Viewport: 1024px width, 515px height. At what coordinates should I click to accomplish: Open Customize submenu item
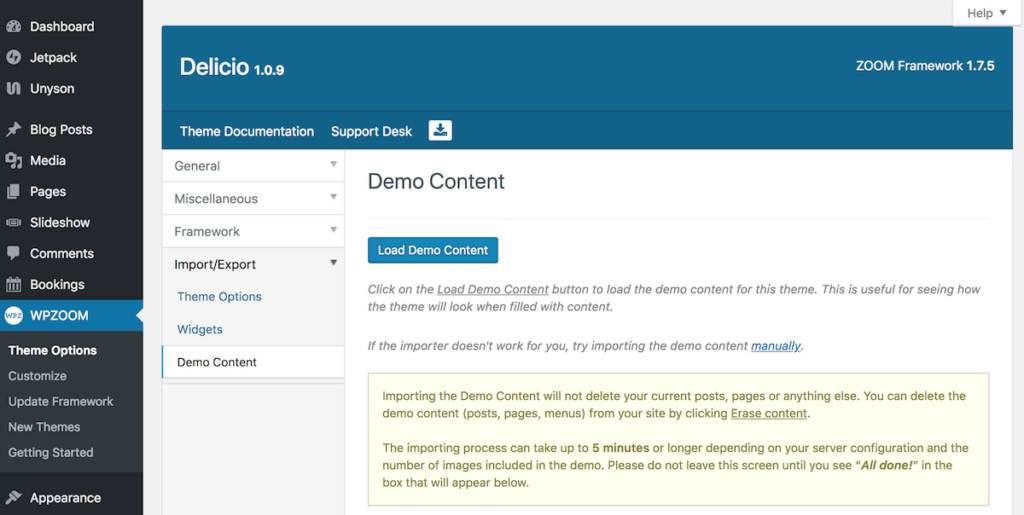point(37,376)
